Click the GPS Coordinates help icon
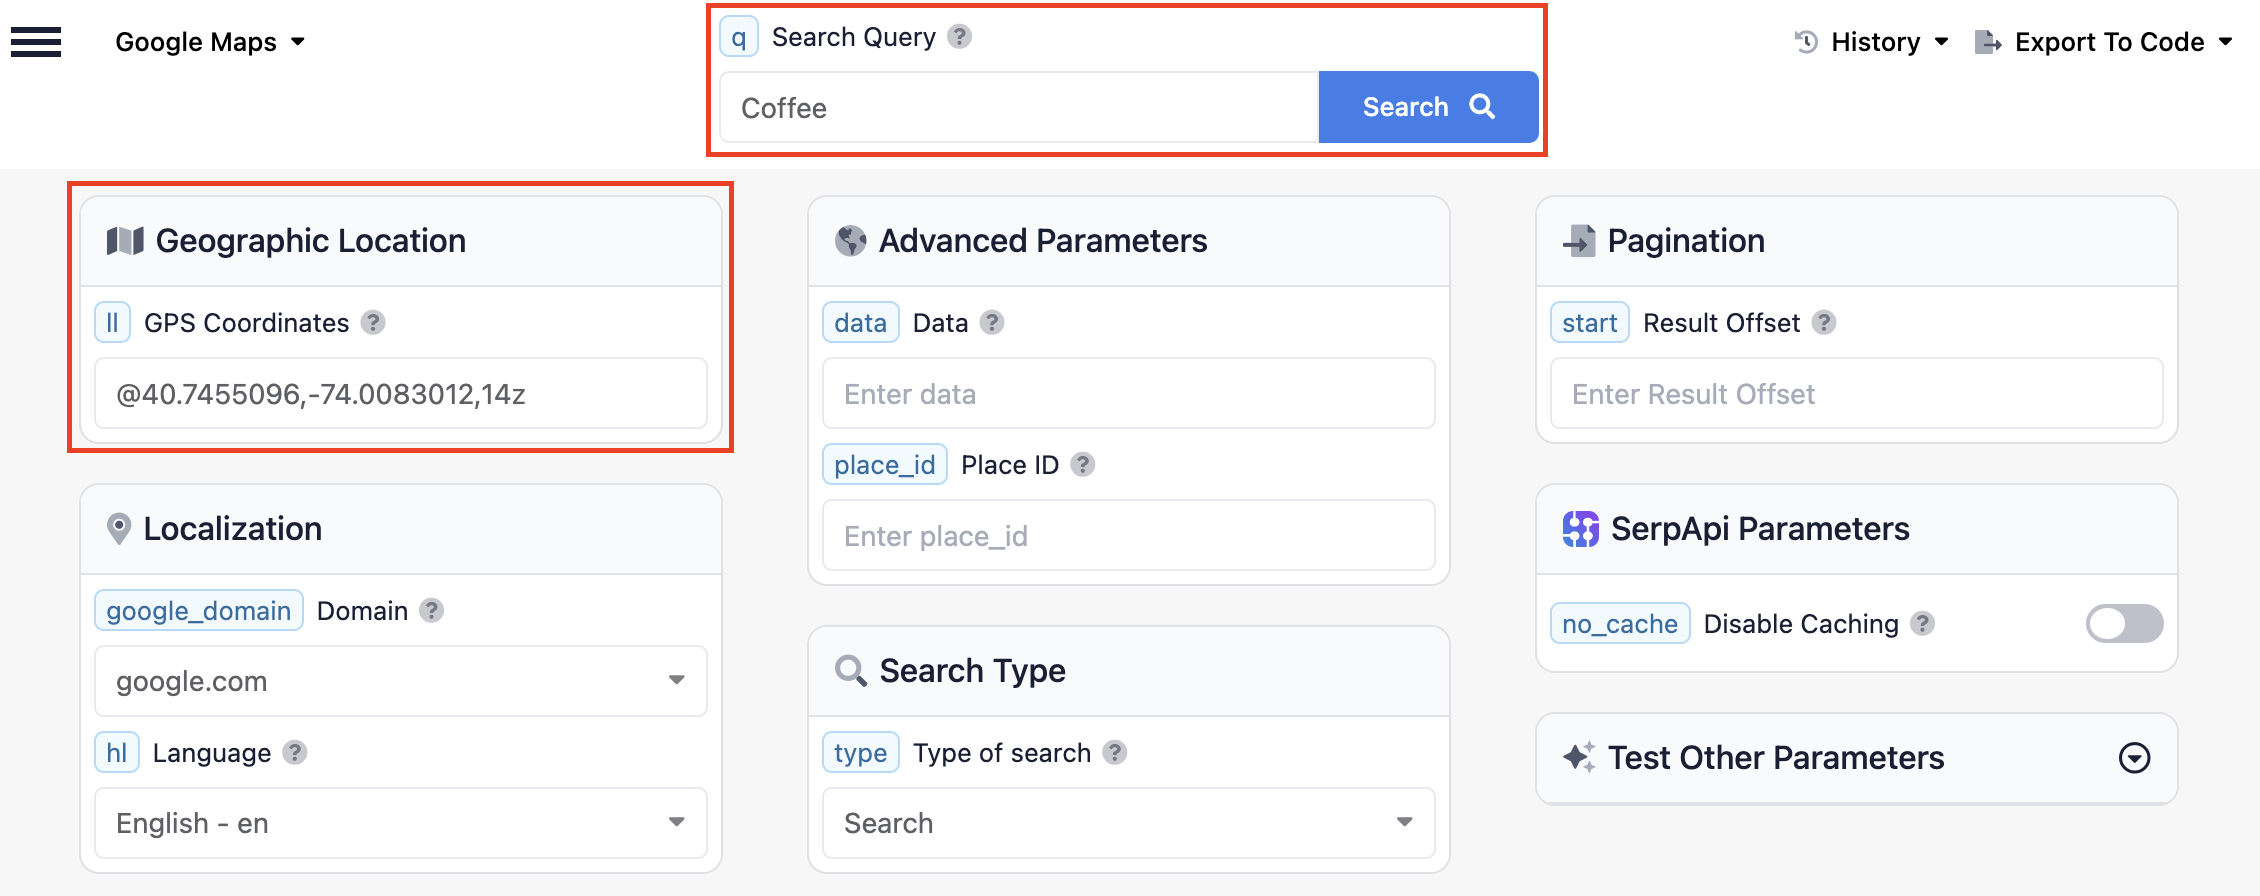Viewport: 2260px width, 896px height. point(373,323)
